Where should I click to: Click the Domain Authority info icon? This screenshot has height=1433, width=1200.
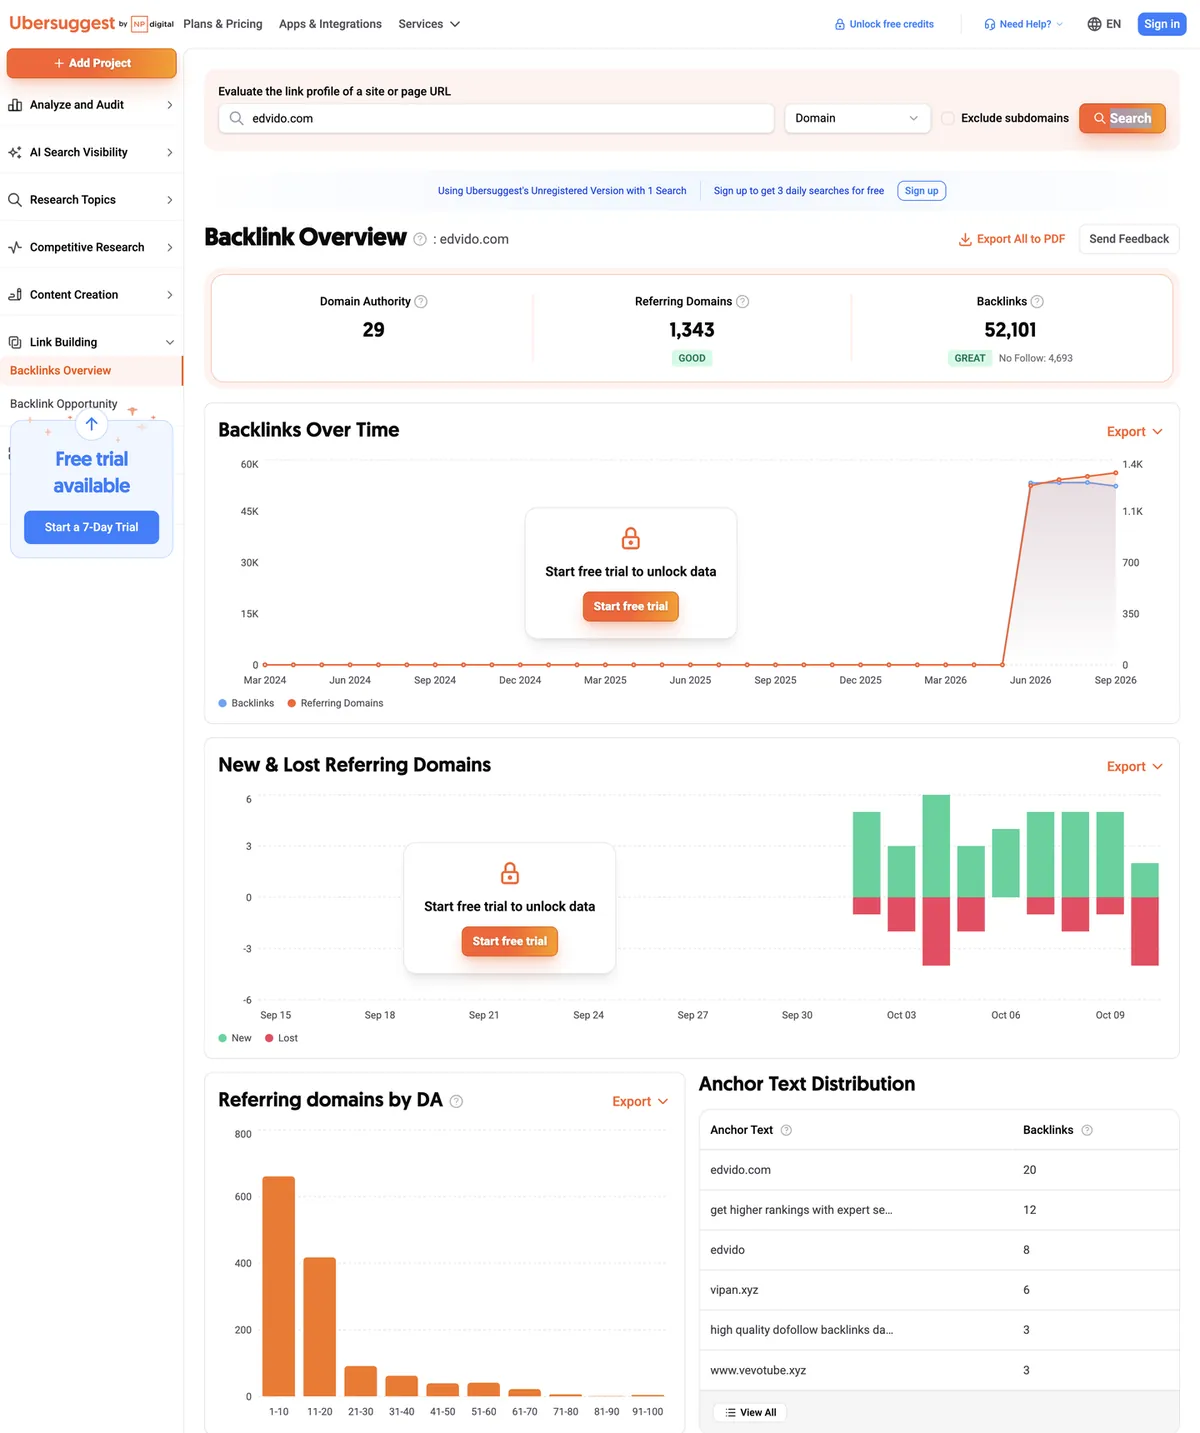pyautogui.click(x=421, y=301)
